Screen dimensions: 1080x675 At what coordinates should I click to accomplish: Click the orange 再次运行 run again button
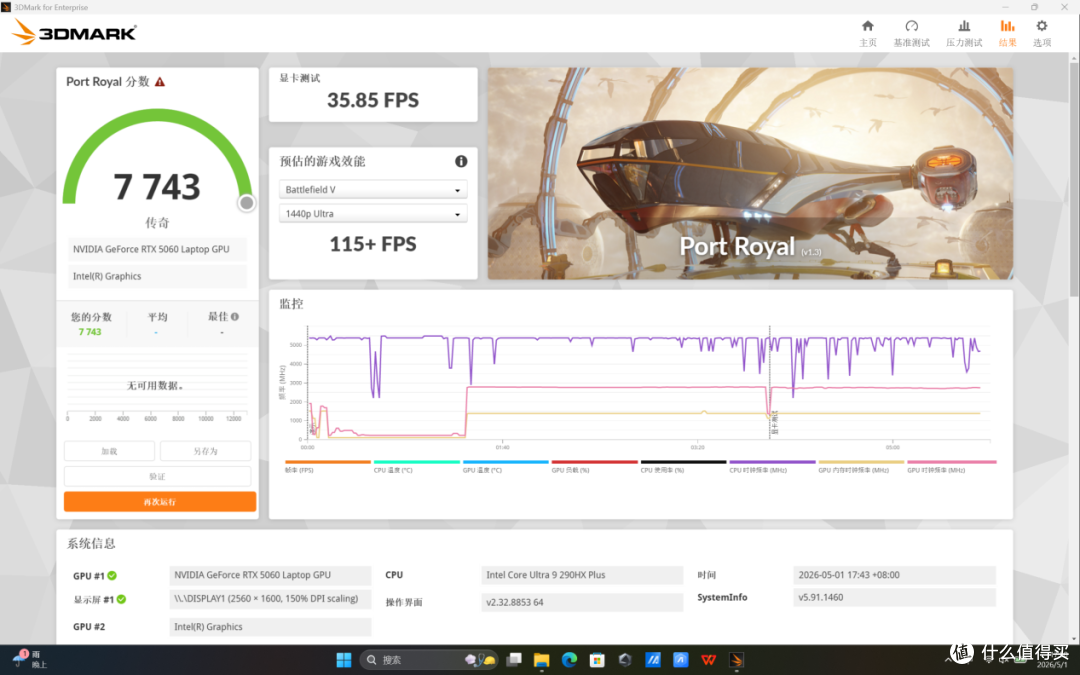[x=160, y=501]
